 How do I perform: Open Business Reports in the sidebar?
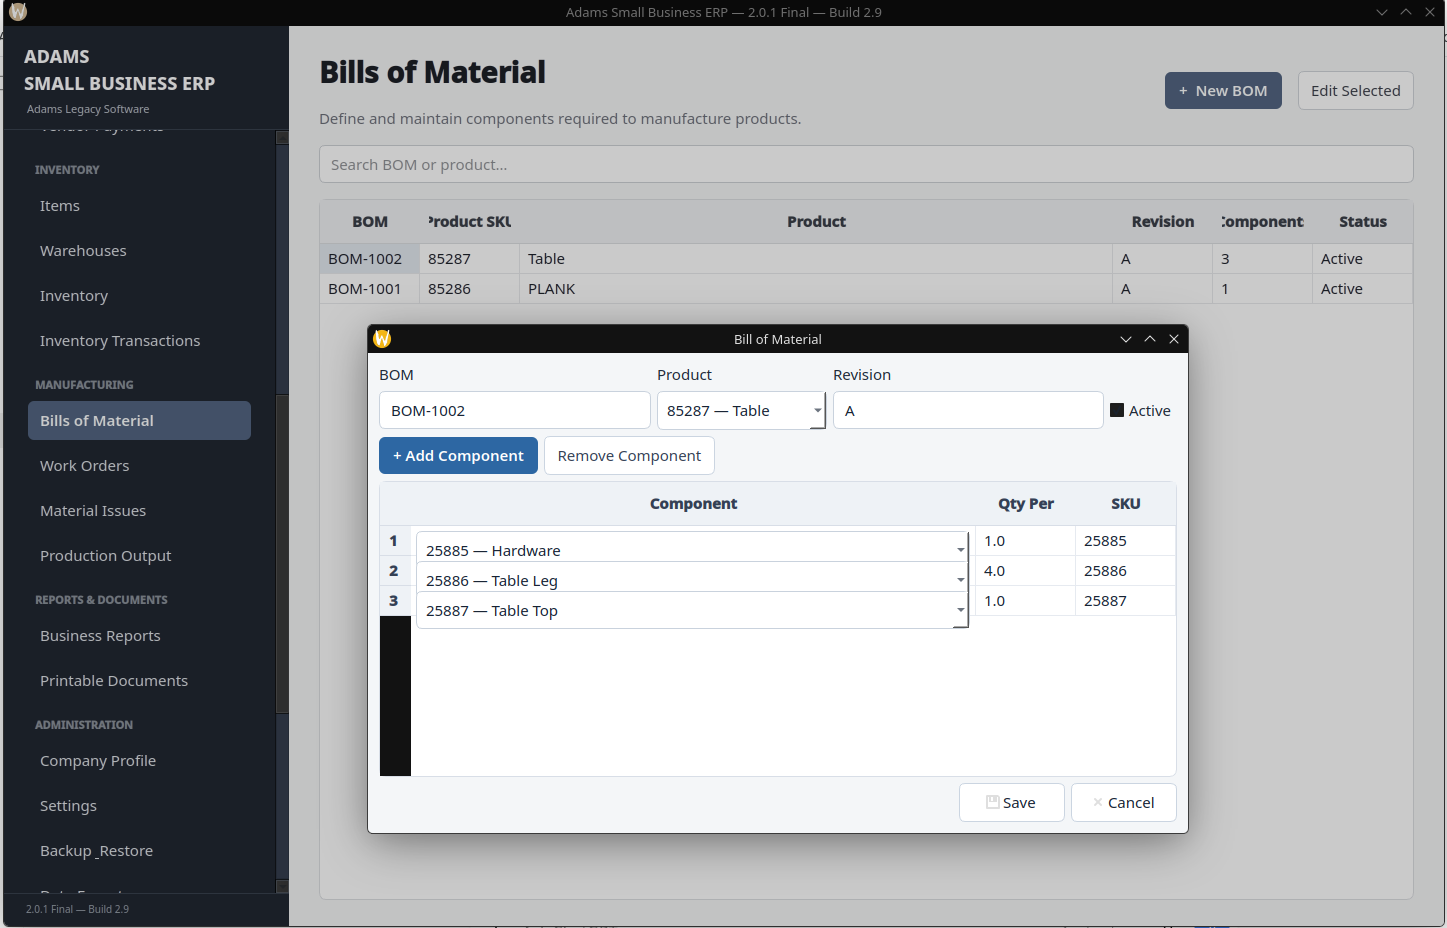click(139, 636)
